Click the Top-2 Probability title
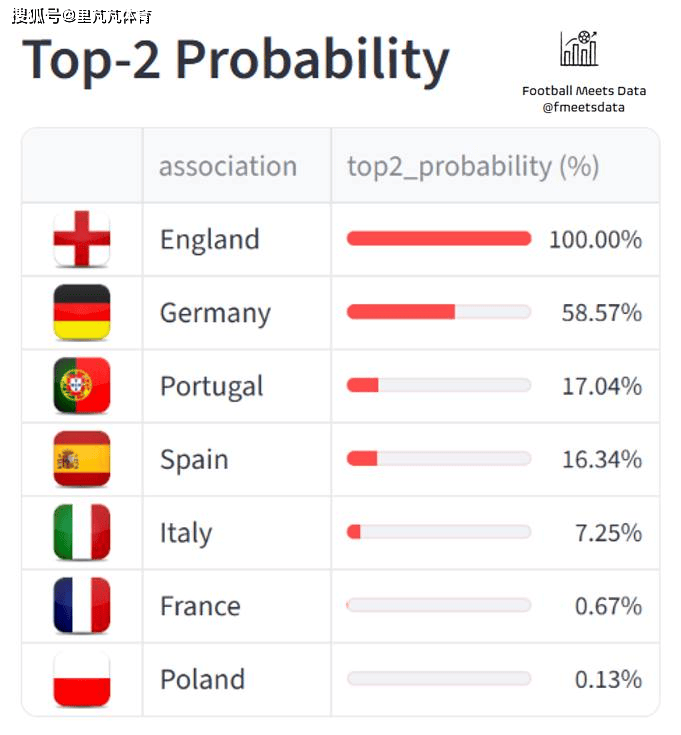The width and height of the screenshot is (681, 735). pos(236,60)
